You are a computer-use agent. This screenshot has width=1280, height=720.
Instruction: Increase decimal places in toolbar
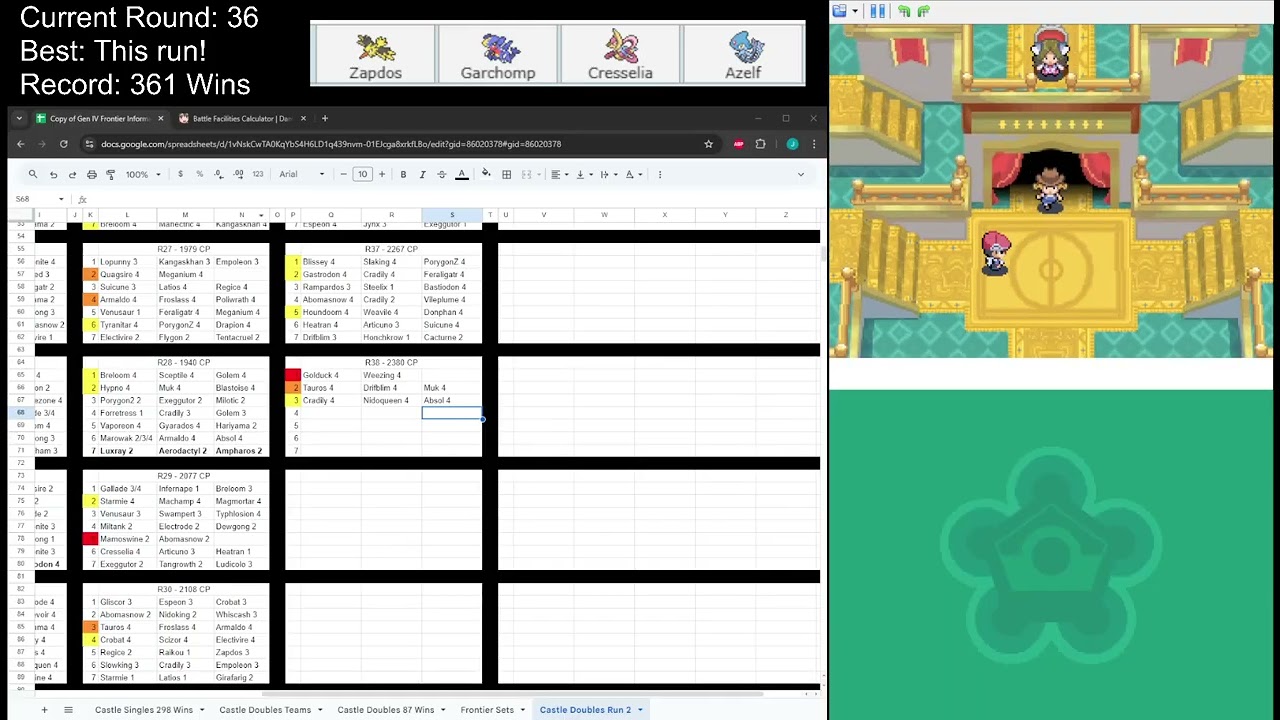click(x=238, y=174)
